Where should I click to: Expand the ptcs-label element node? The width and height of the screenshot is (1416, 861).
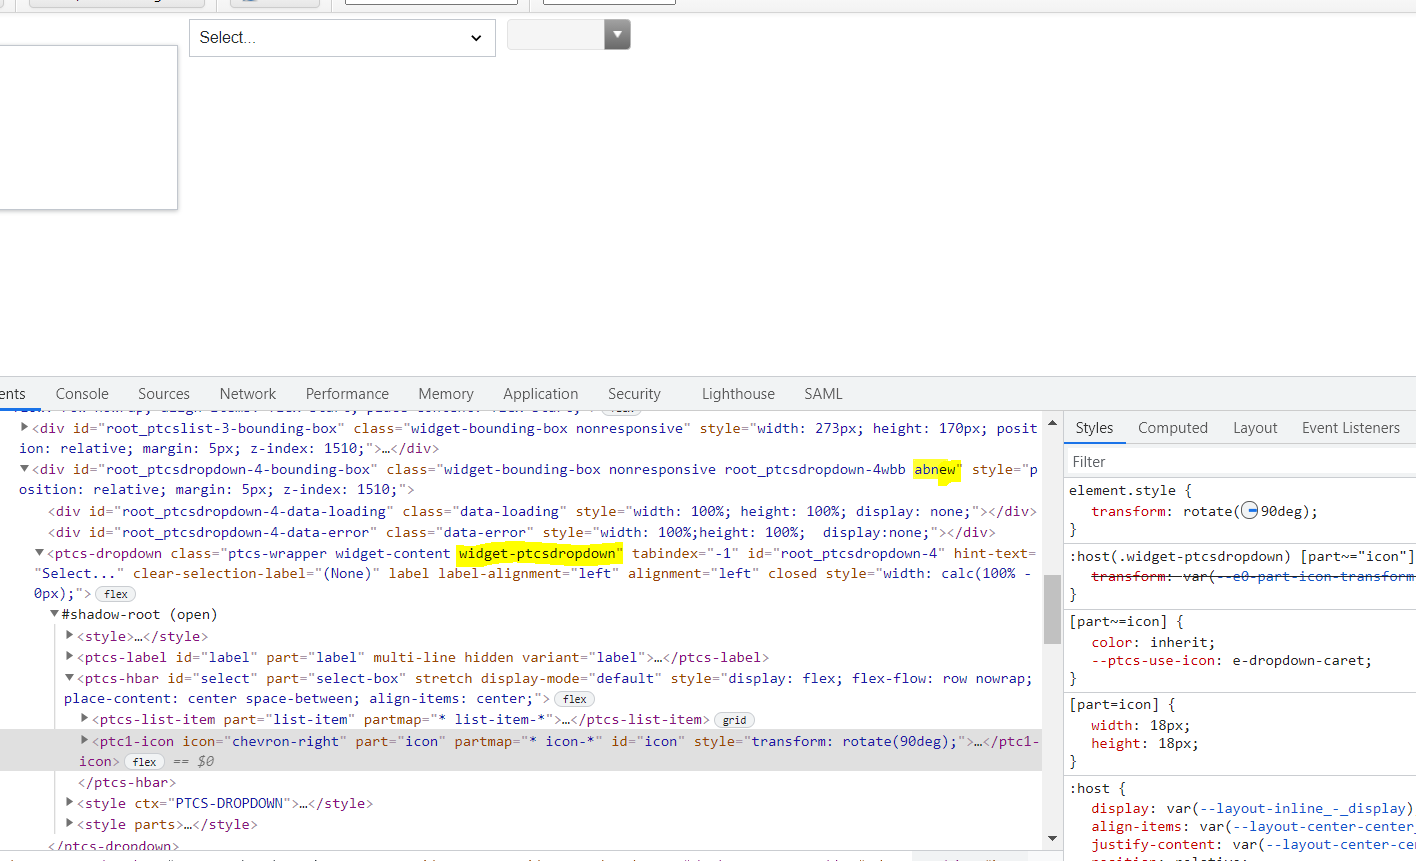pos(68,657)
